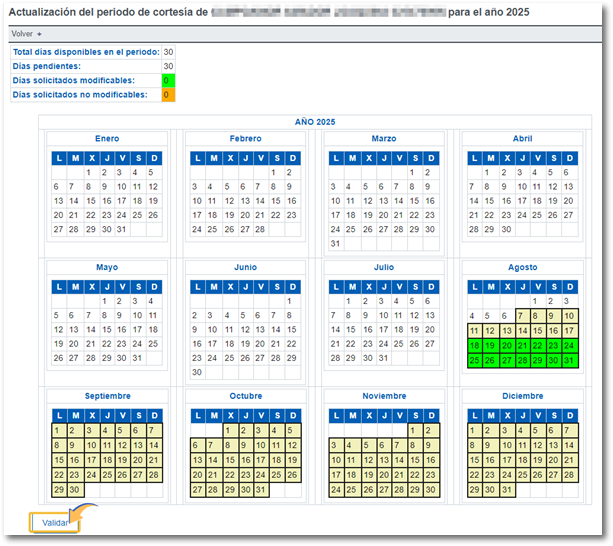Viewport: 613px width, 546px height.
Task: Select green day 31 in Agosto
Action: point(568,360)
